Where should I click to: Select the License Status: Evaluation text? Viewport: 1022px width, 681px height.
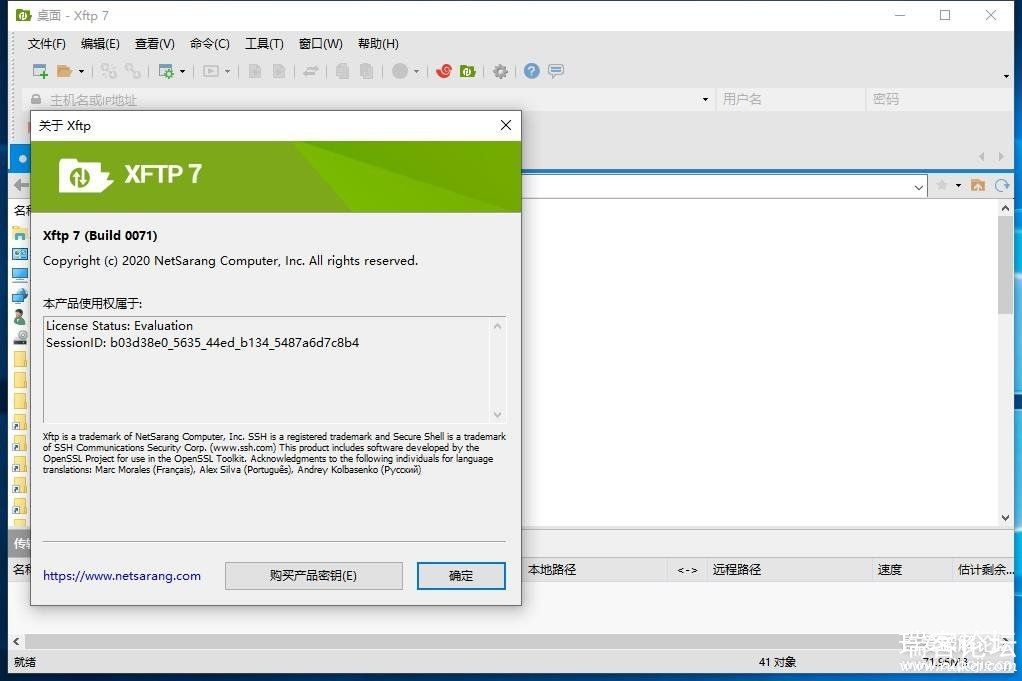[119, 326]
